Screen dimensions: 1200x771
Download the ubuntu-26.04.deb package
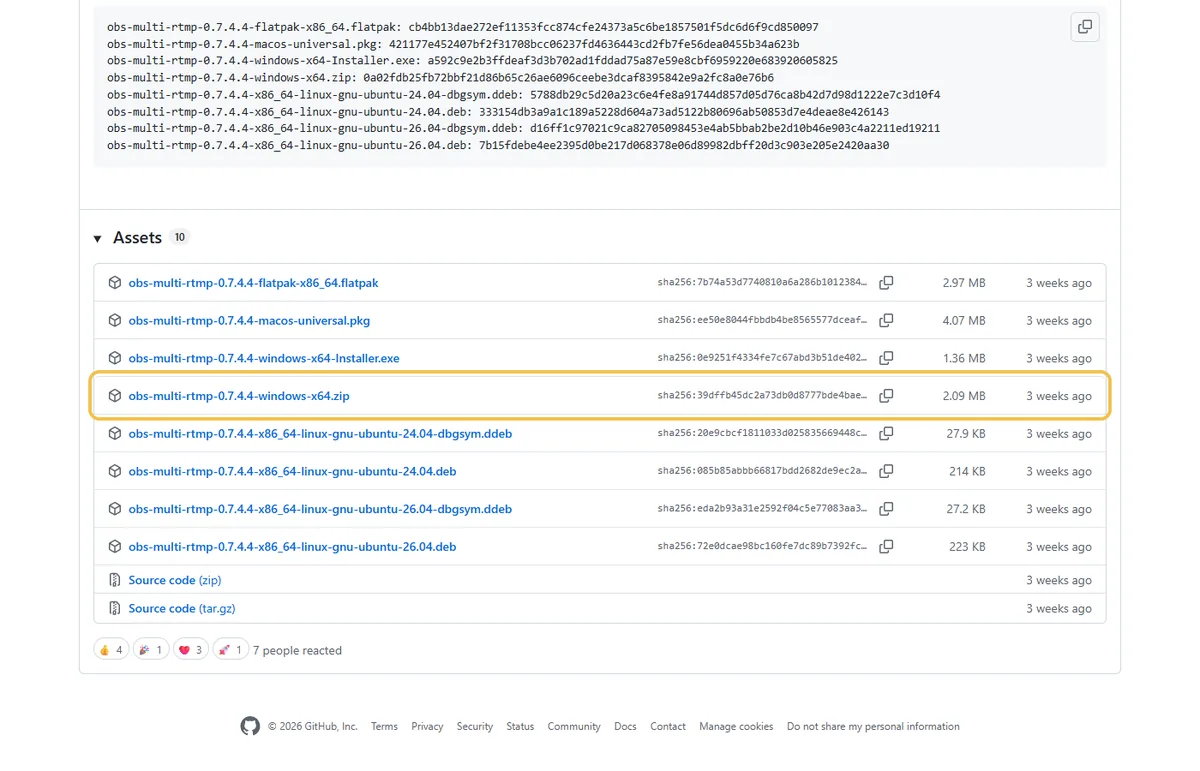click(292, 547)
